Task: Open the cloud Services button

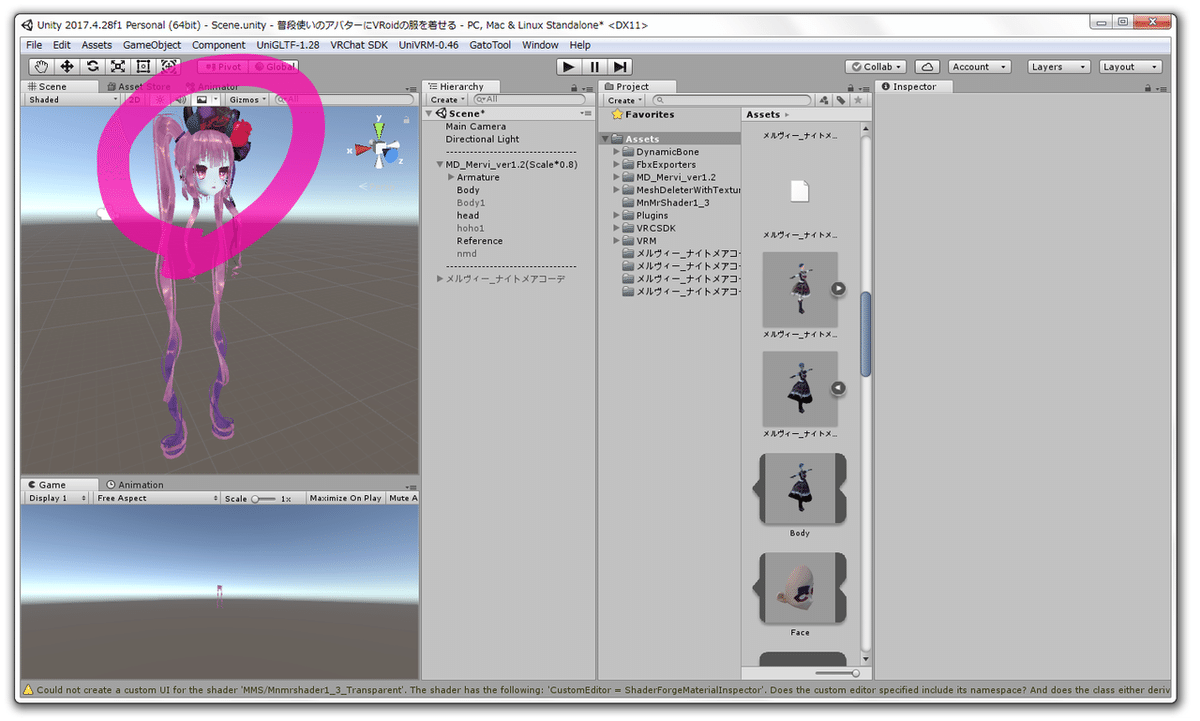Action: [x=928, y=67]
